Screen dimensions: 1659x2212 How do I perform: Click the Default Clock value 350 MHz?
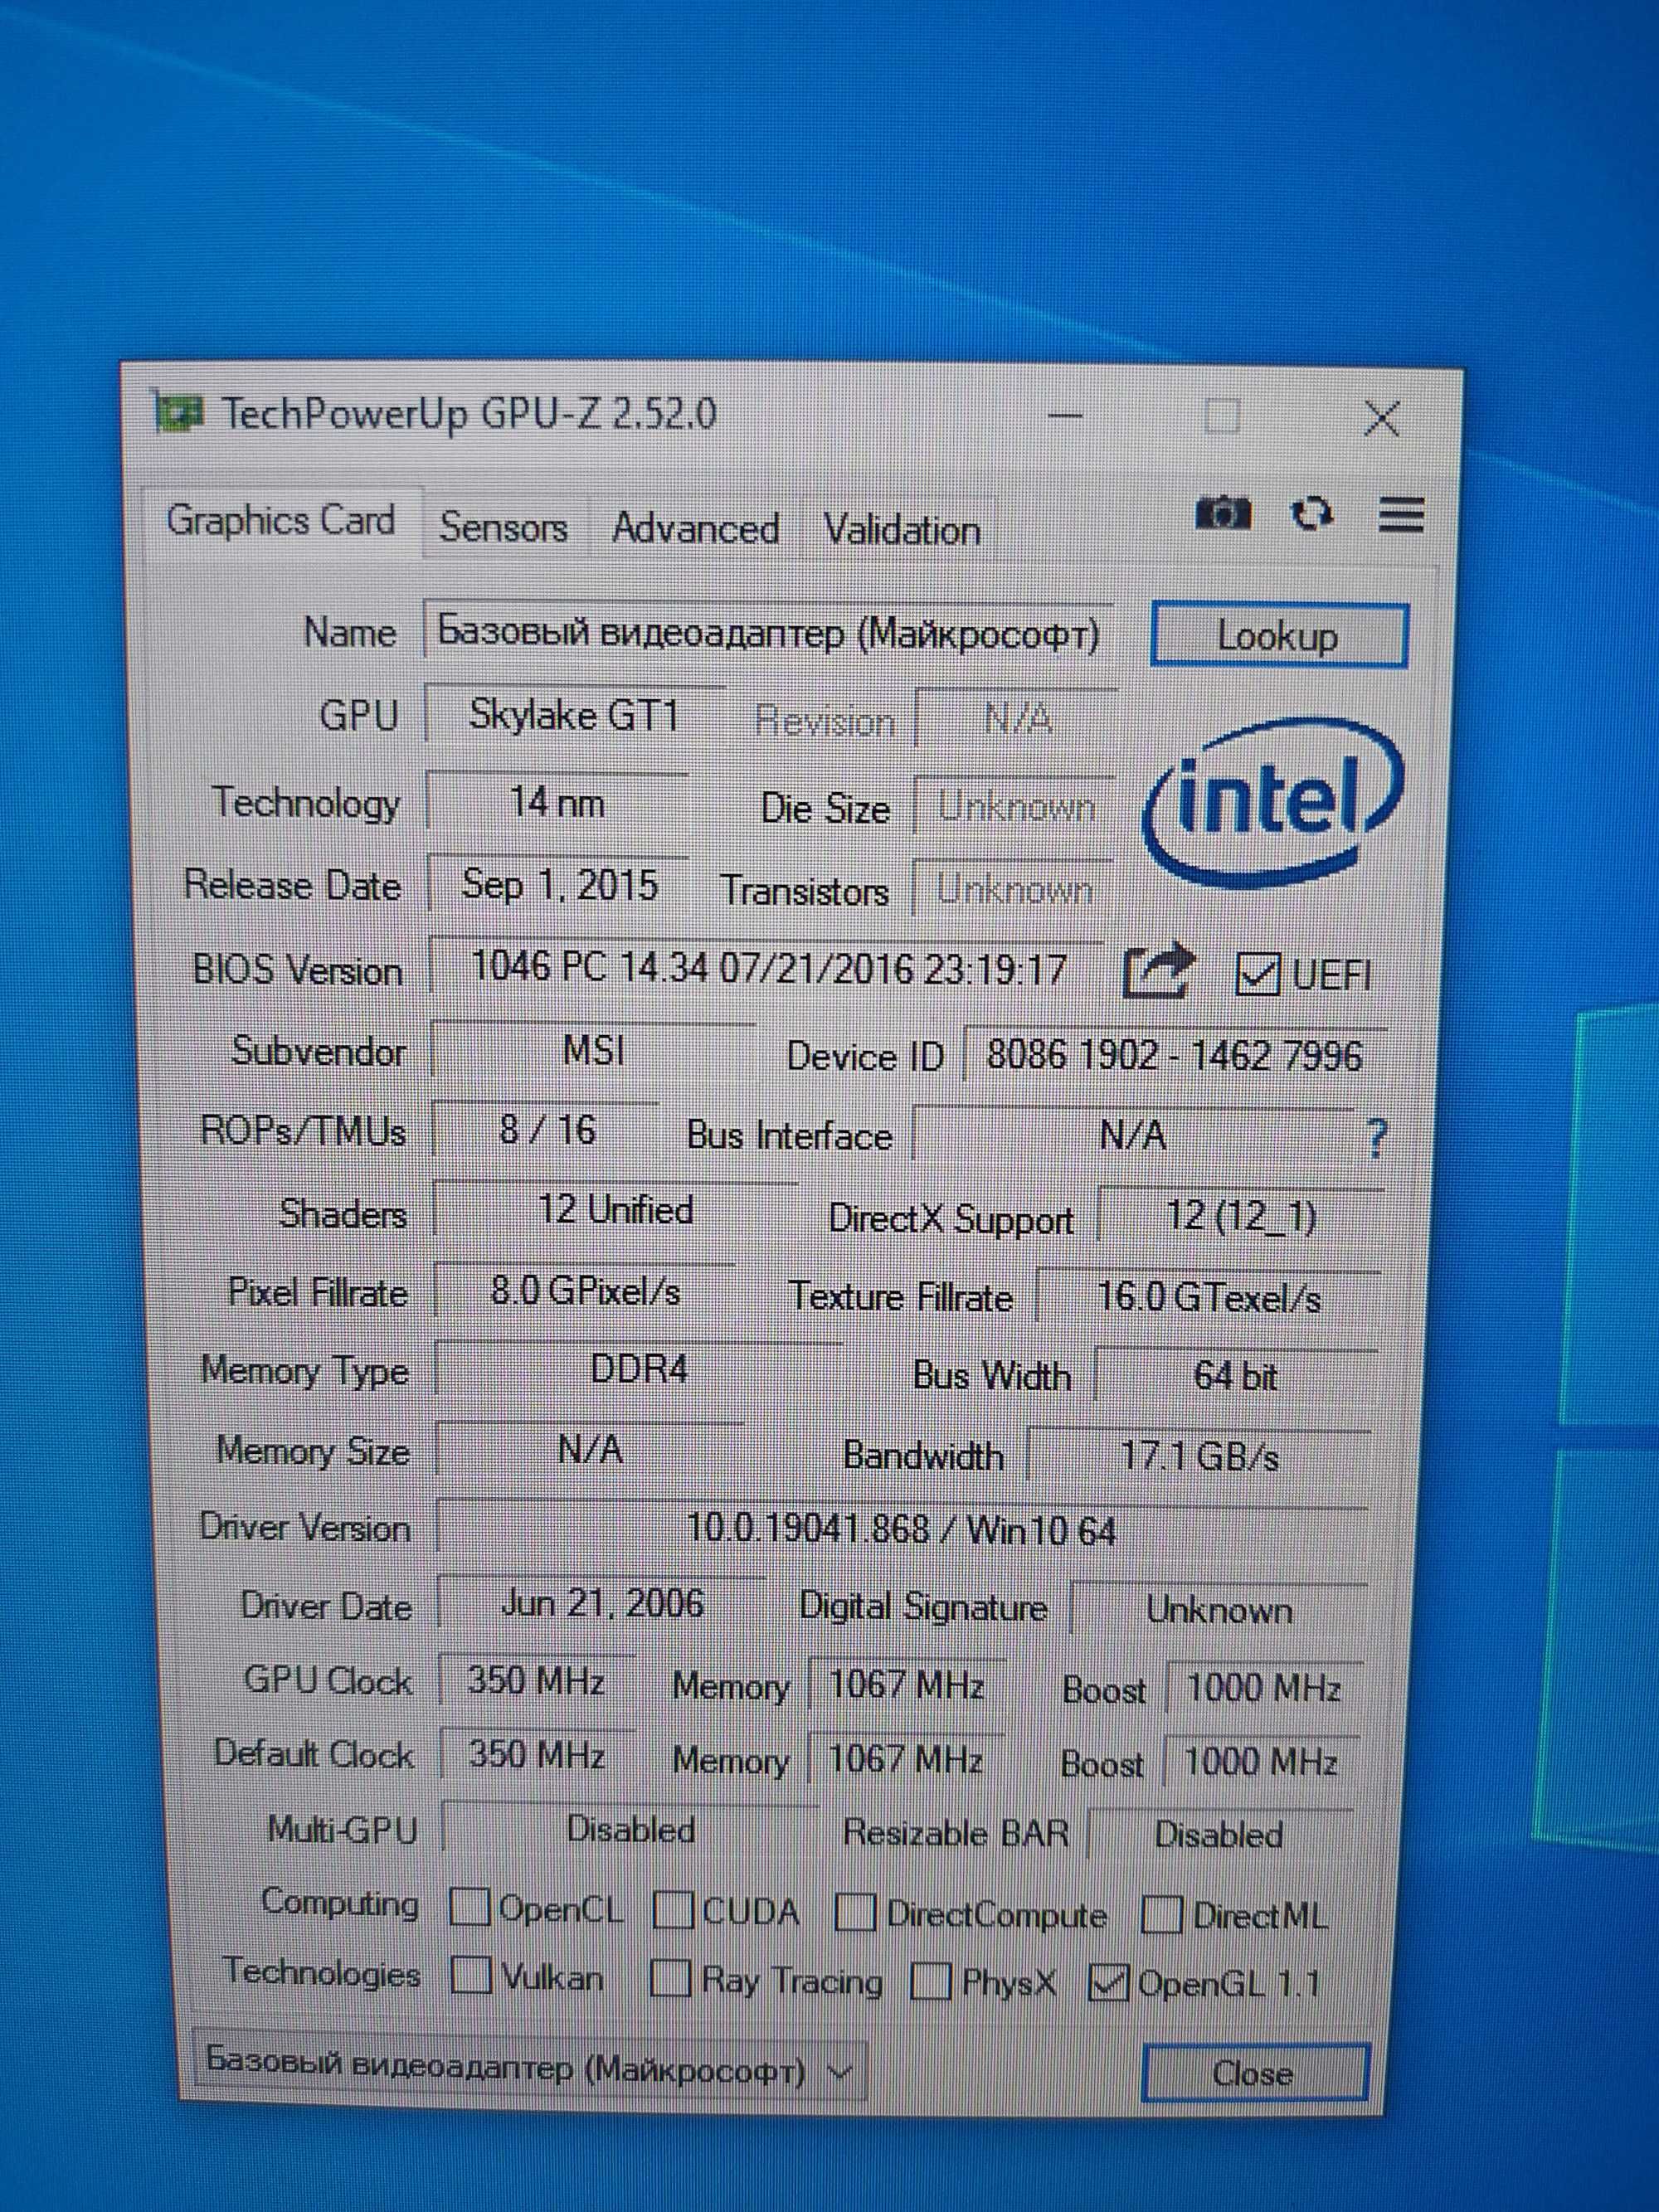pos(537,1755)
